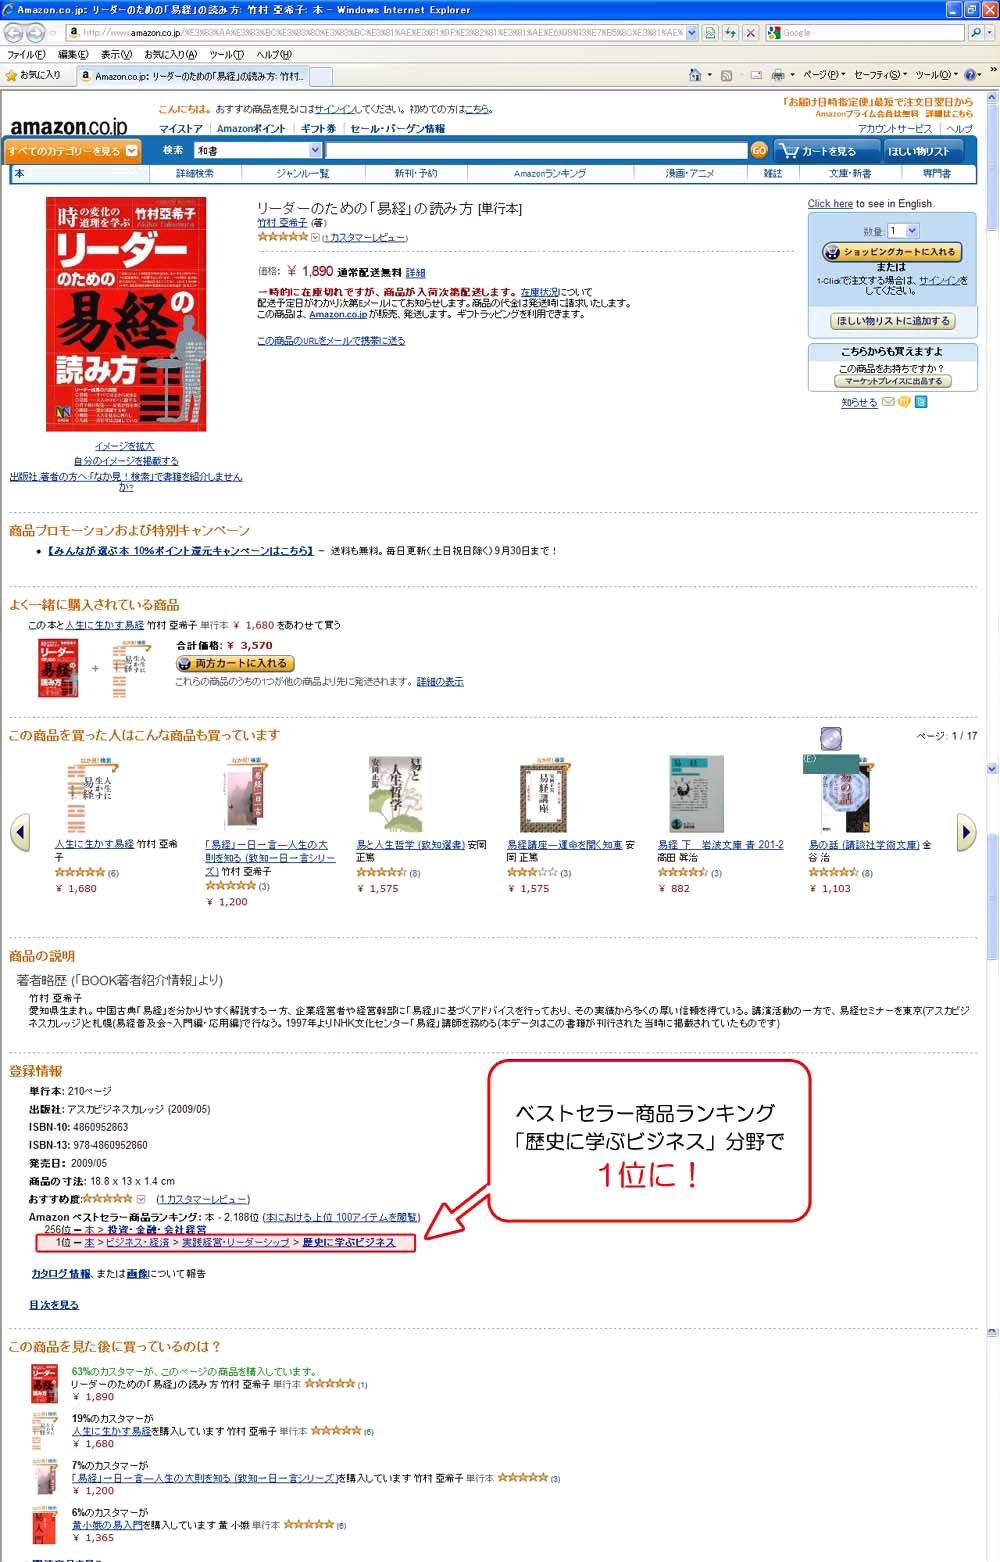This screenshot has height=1562, width=1000.
Task: Click the ショッピングカートに入れる button
Action: point(892,252)
